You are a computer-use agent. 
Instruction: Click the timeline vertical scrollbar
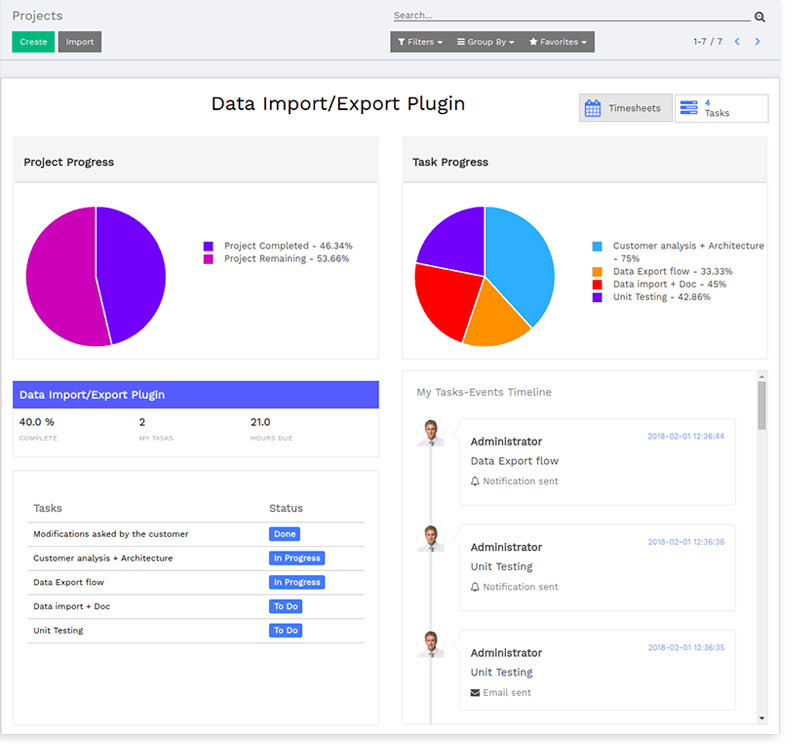(x=762, y=405)
